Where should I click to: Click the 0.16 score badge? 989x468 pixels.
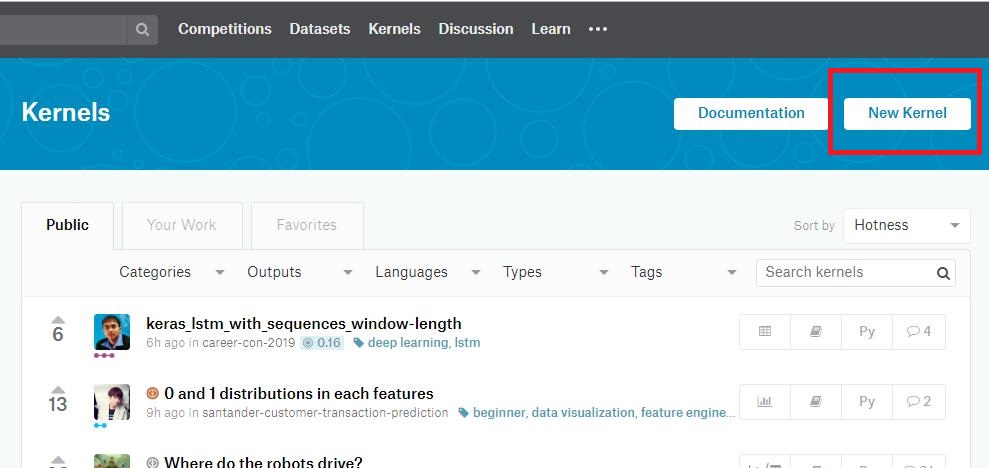coord(322,343)
